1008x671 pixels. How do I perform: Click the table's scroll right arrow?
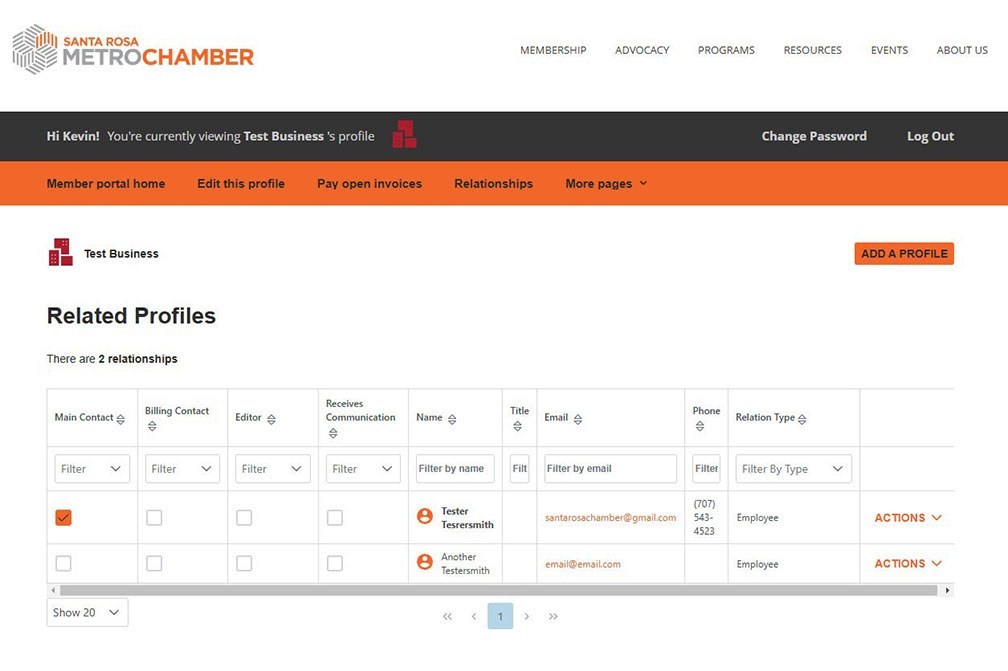[x=948, y=590]
